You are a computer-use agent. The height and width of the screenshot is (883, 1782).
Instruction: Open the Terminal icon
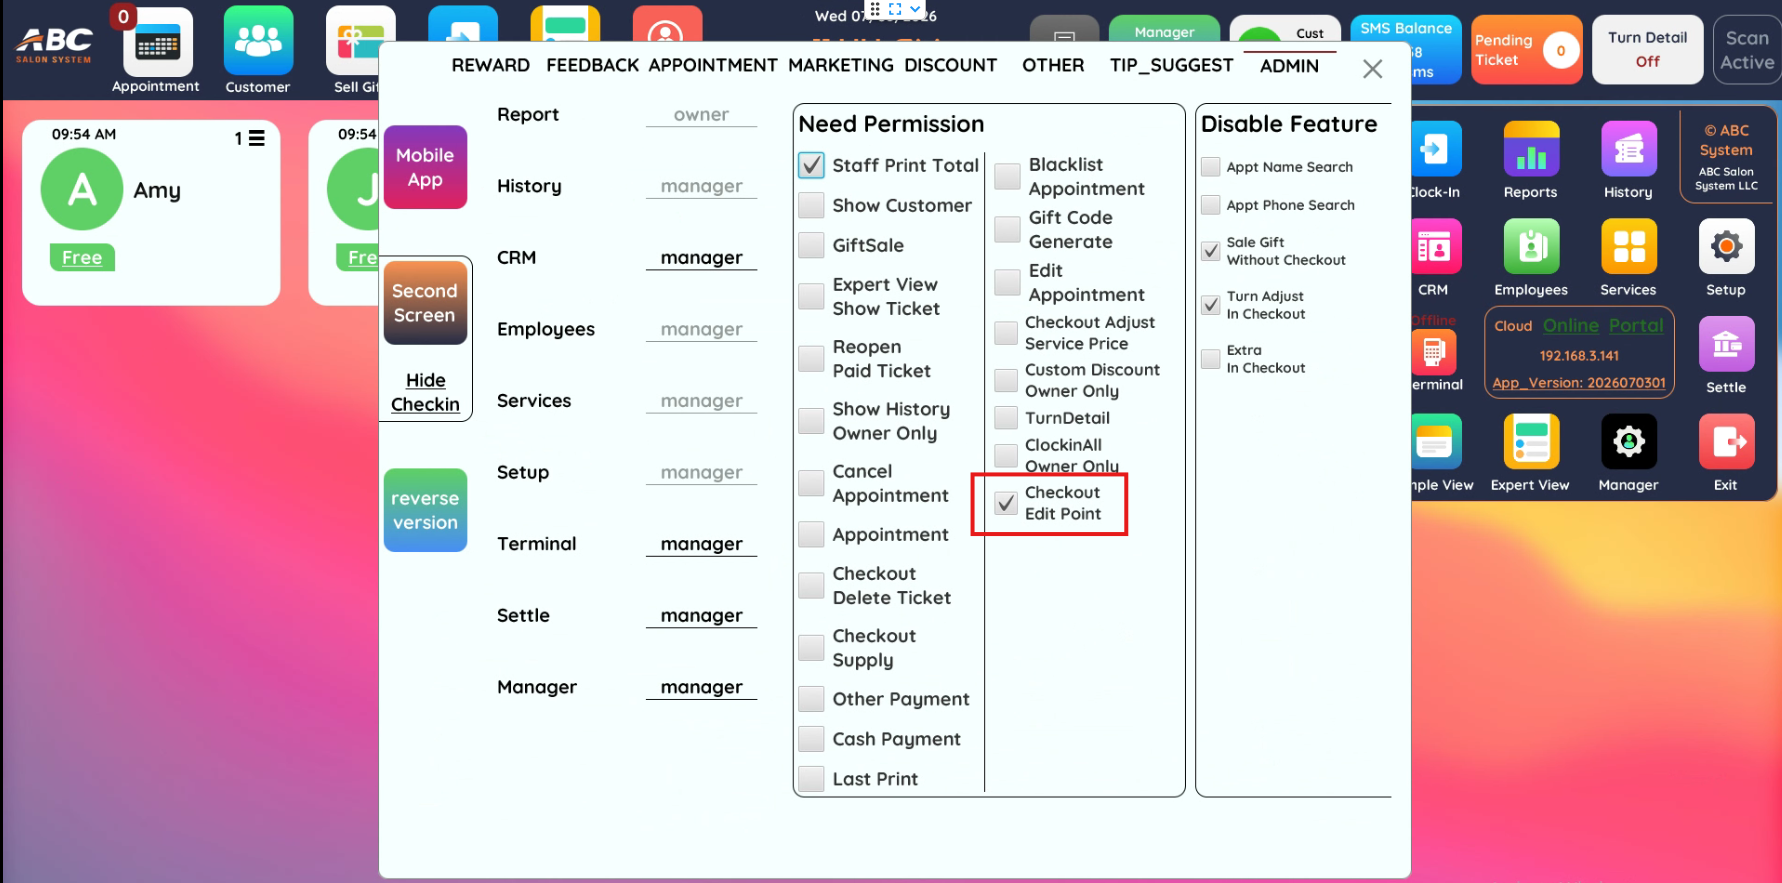coord(1433,352)
